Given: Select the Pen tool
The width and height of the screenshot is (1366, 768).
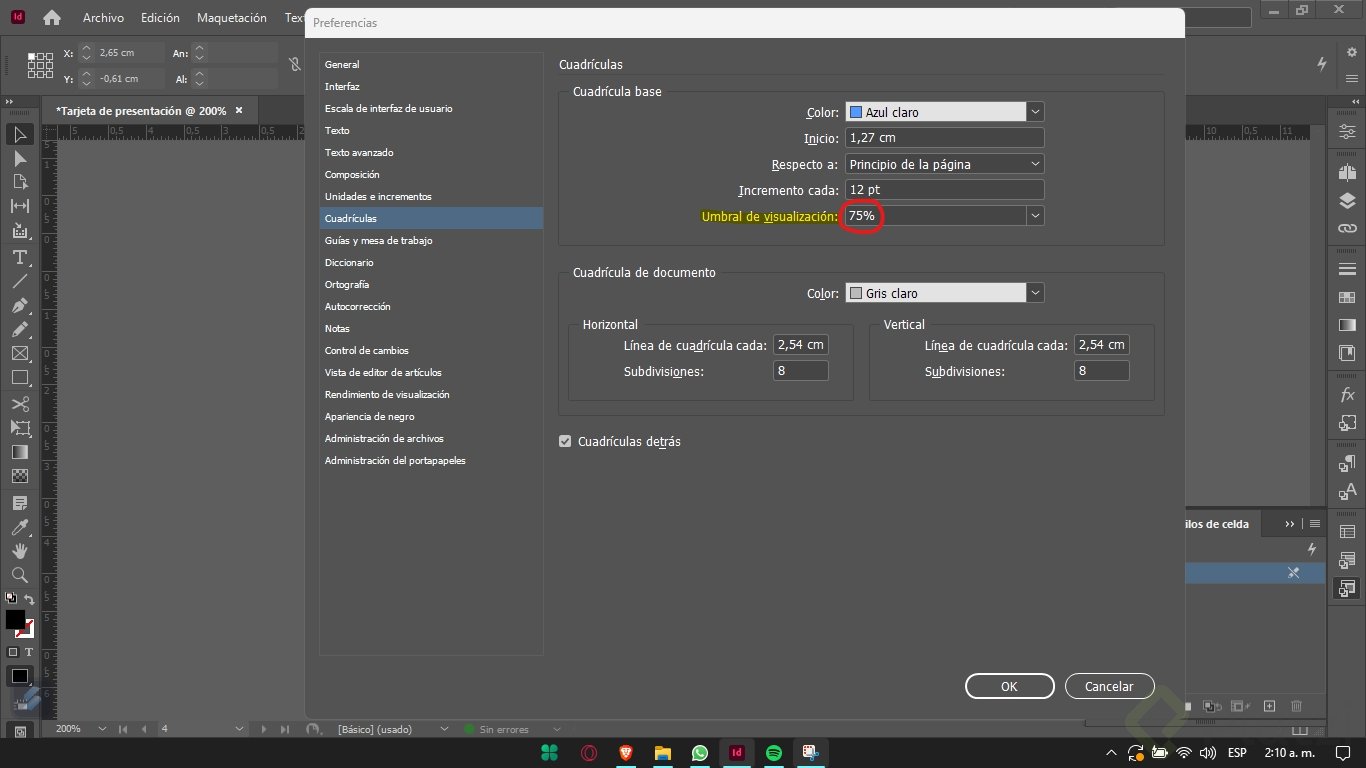Looking at the screenshot, I should tap(20, 305).
